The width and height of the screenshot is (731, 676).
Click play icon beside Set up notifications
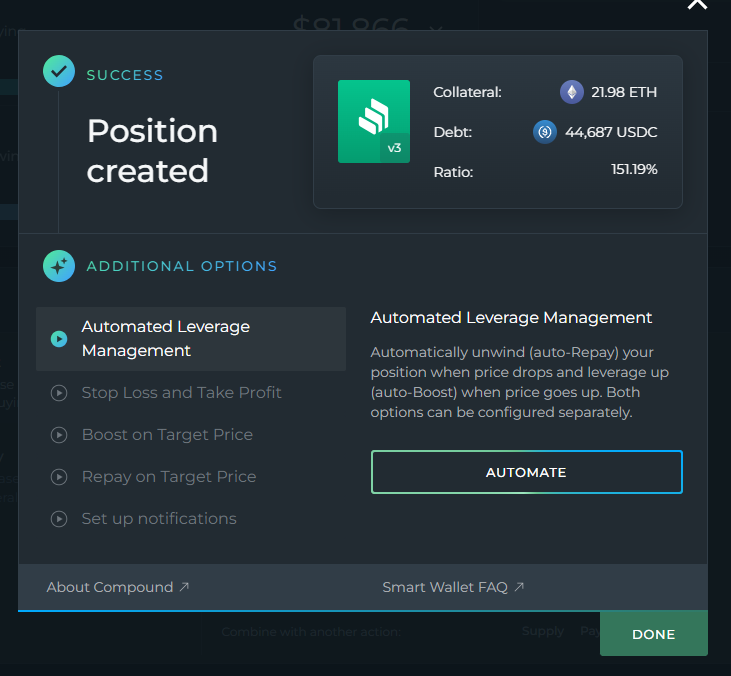click(x=59, y=519)
